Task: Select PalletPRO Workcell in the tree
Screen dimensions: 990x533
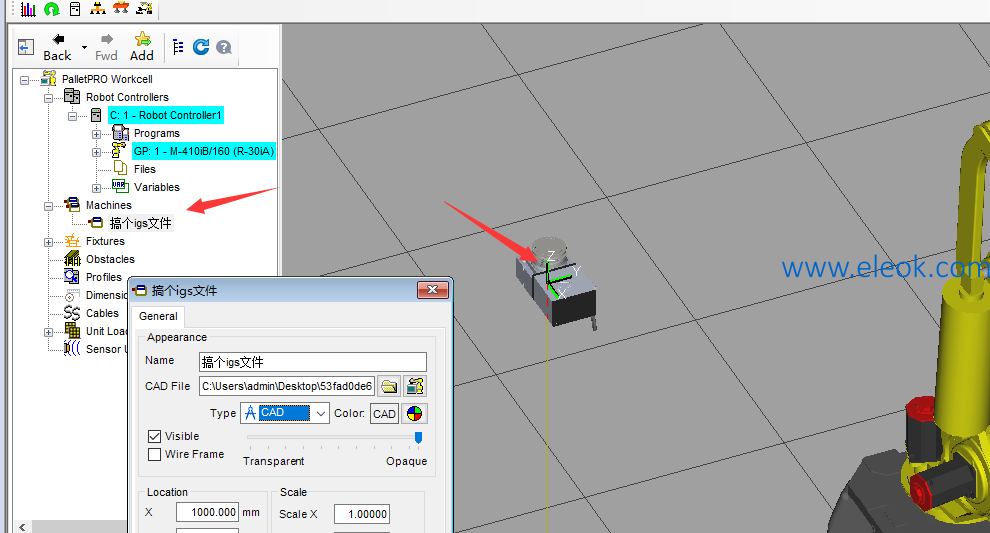Action: point(107,79)
